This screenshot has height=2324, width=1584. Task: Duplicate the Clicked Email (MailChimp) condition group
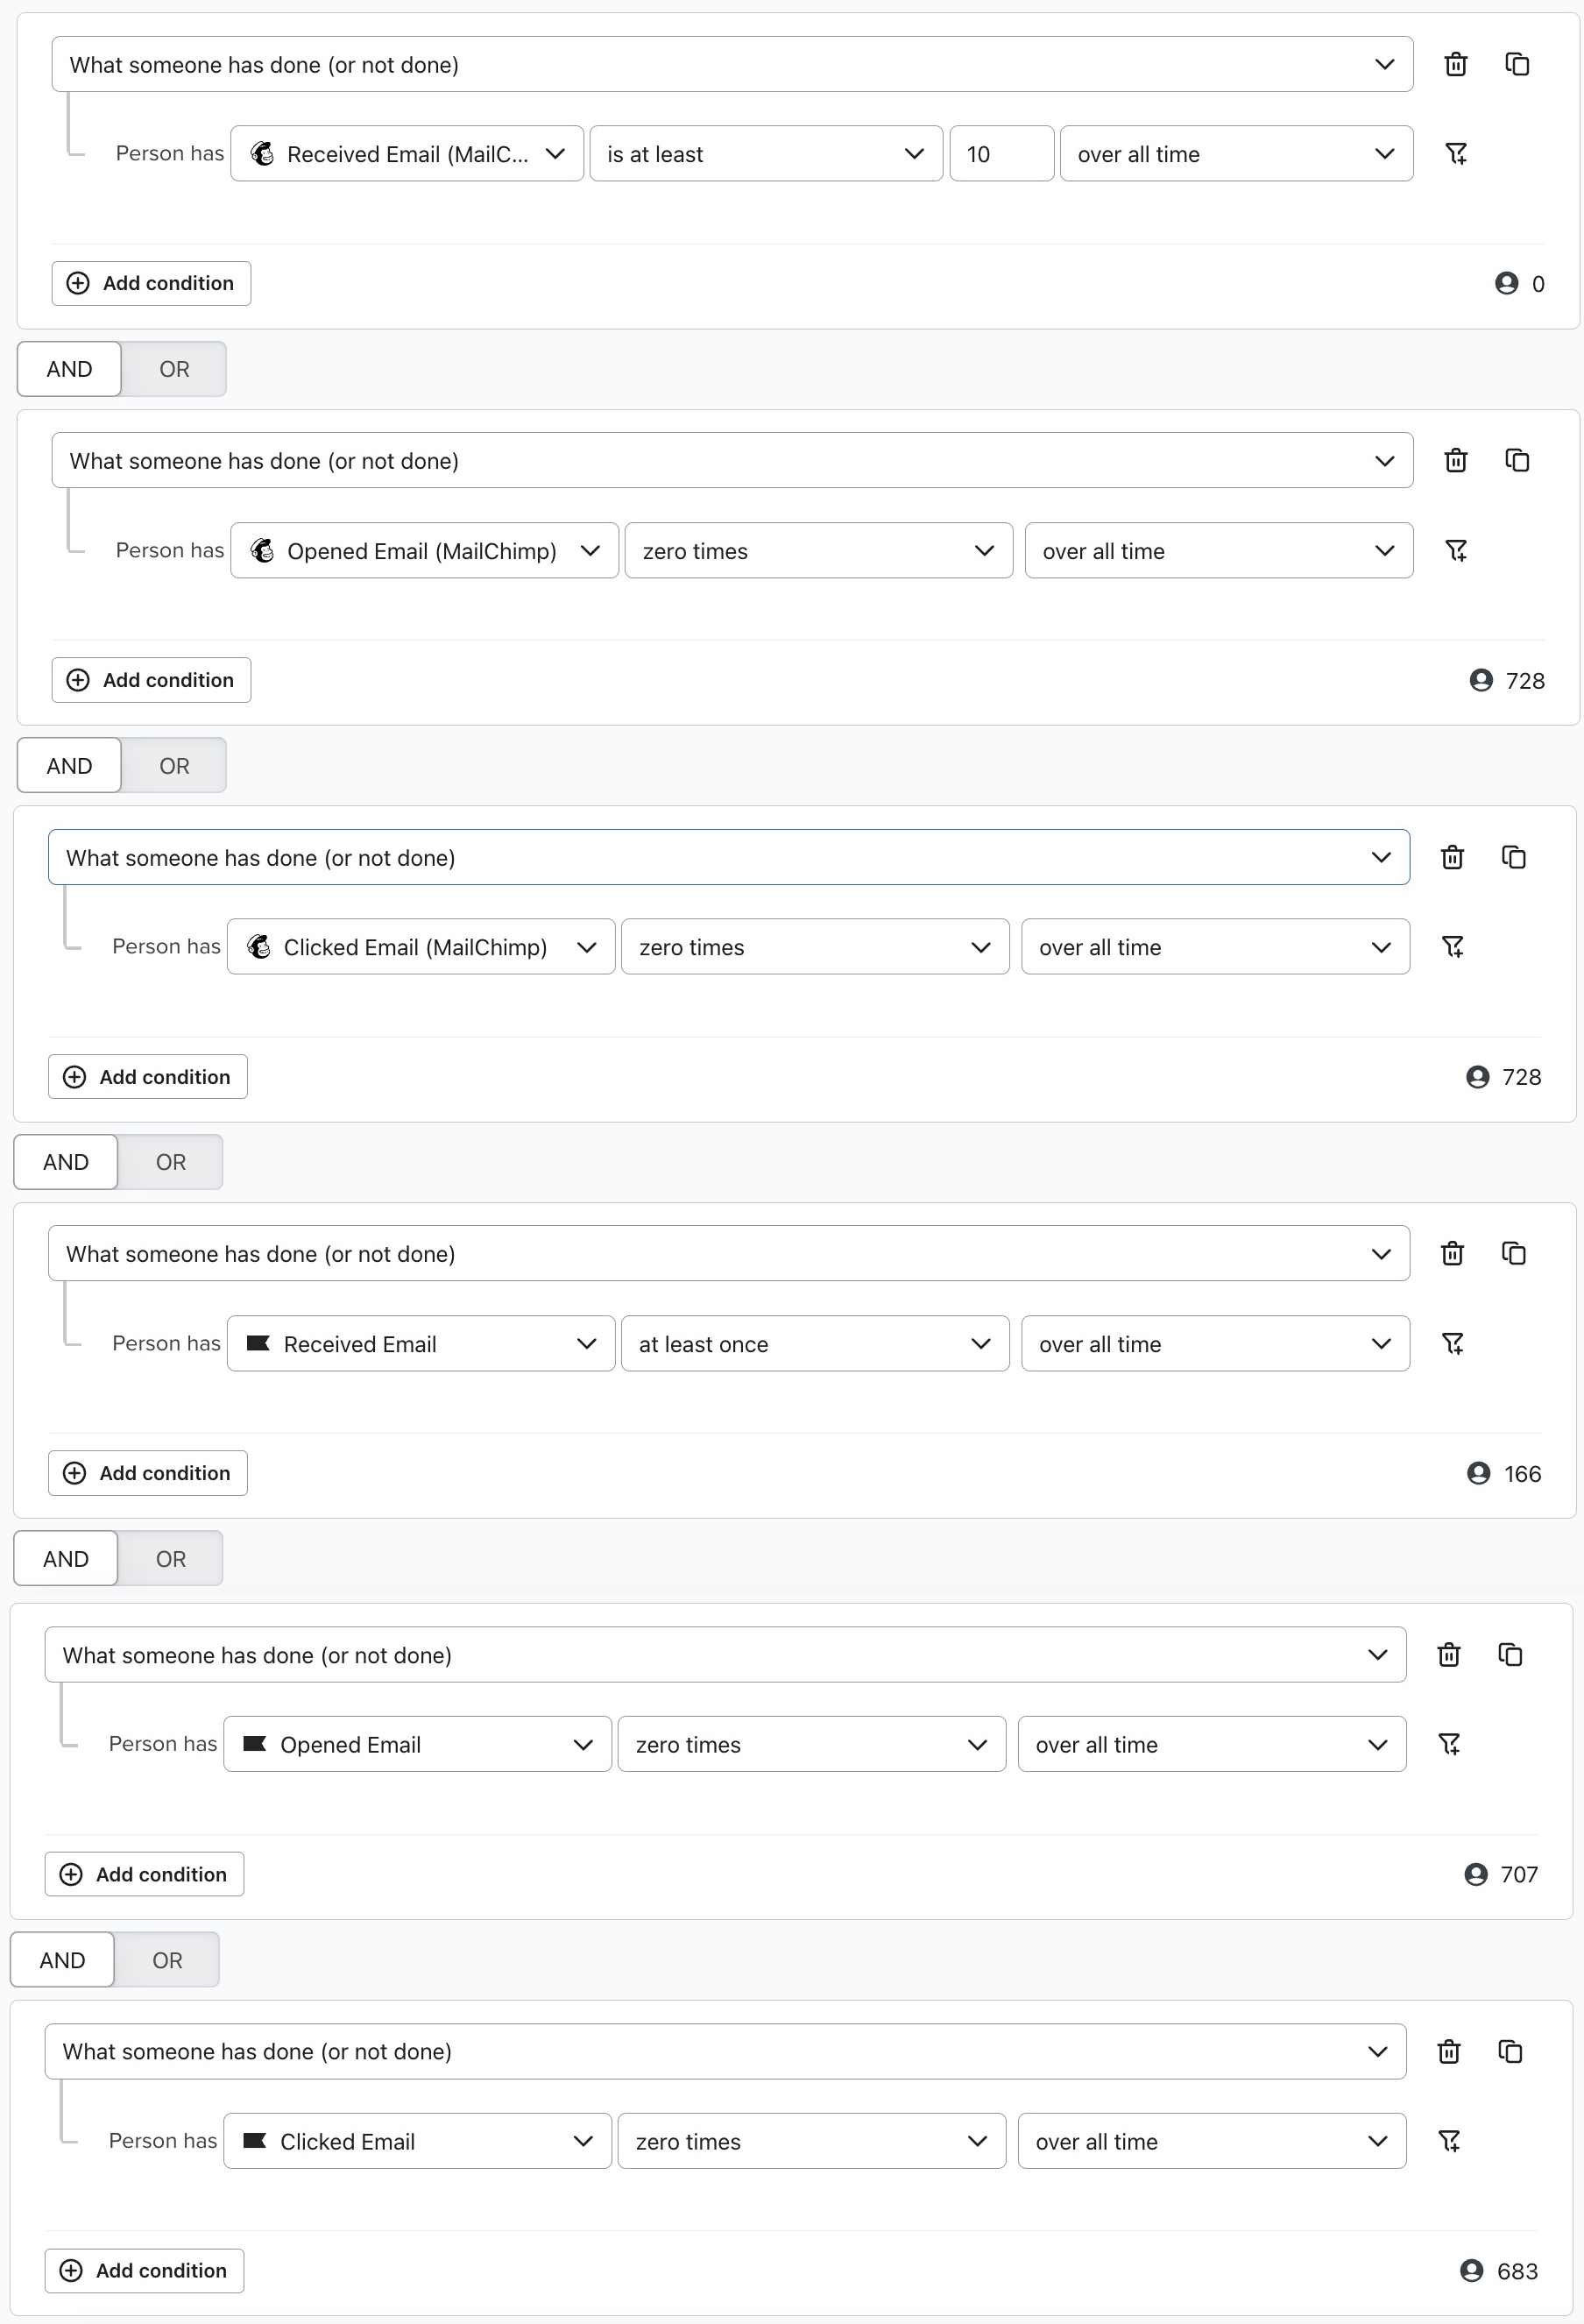click(x=1513, y=857)
